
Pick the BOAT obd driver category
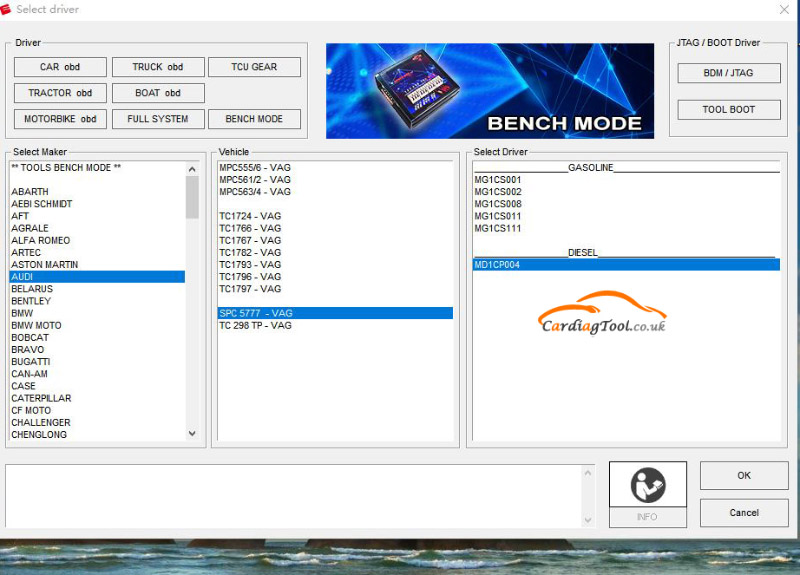click(158, 93)
